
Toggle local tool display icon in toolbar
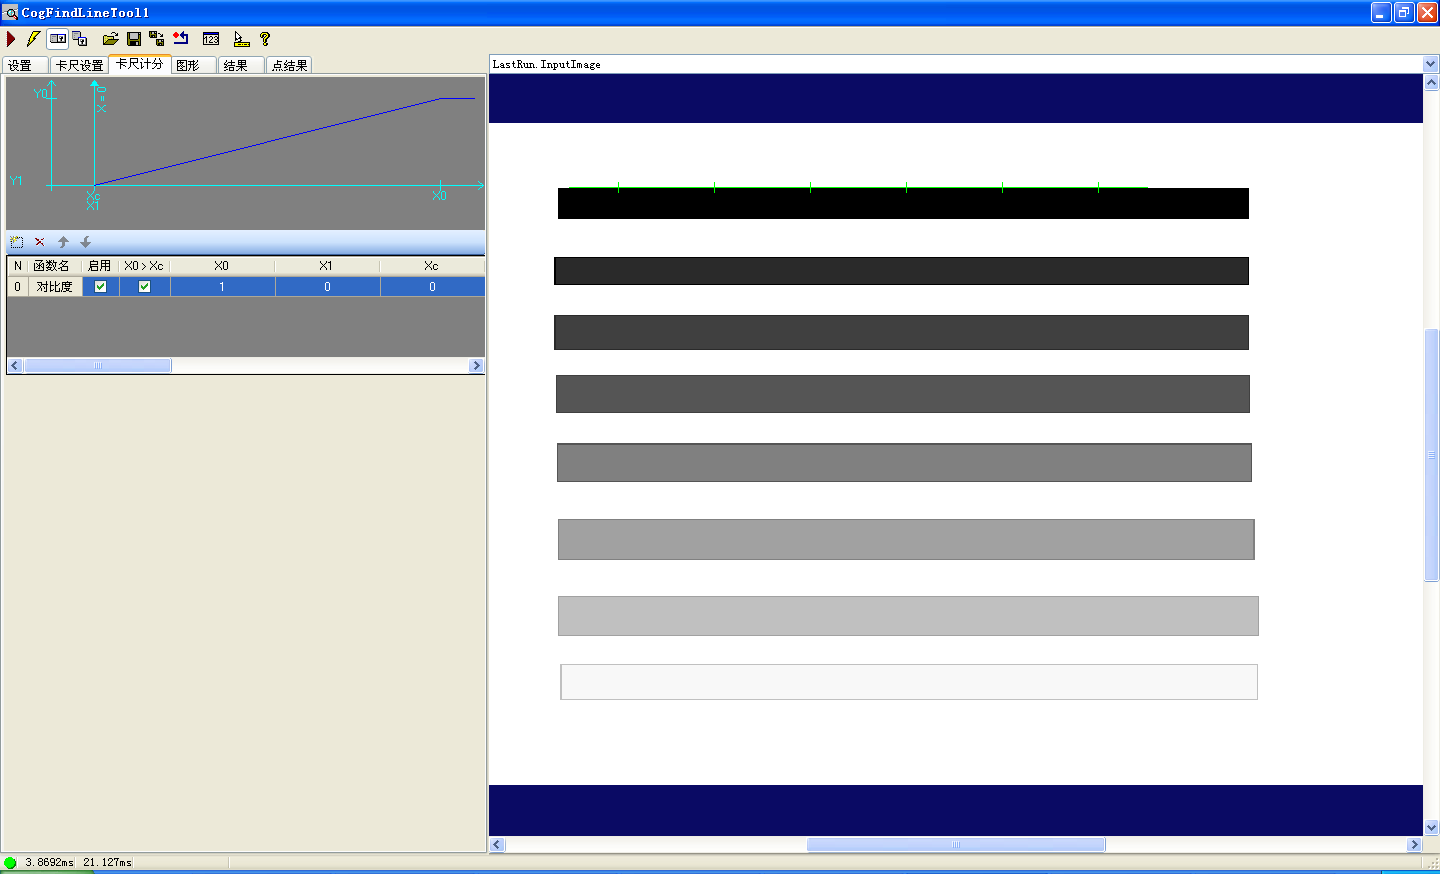coord(58,39)
